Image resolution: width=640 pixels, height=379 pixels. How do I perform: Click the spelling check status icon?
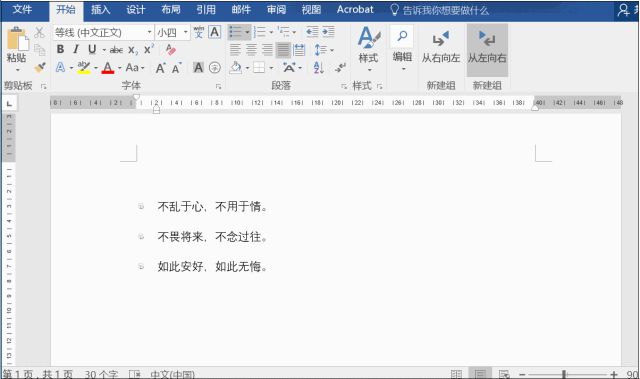point(135,374)
